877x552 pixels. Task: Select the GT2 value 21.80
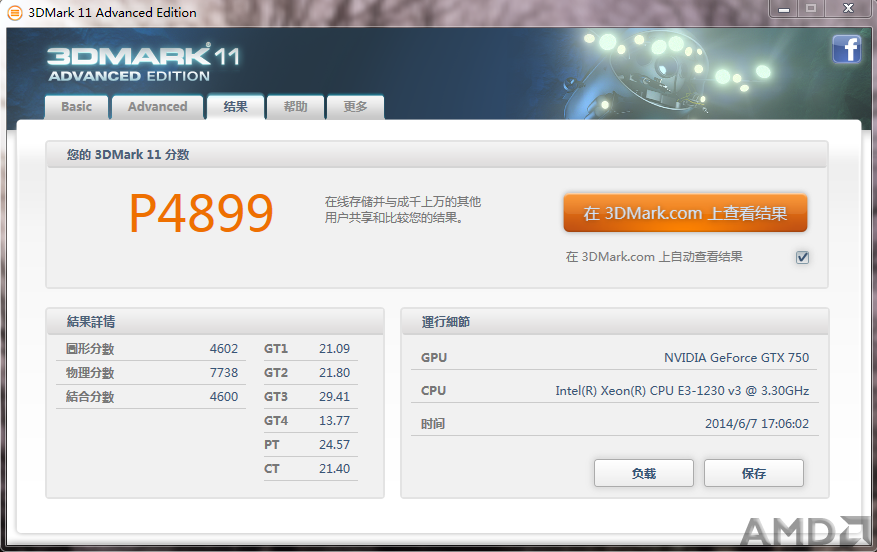(x=334, y=373)
